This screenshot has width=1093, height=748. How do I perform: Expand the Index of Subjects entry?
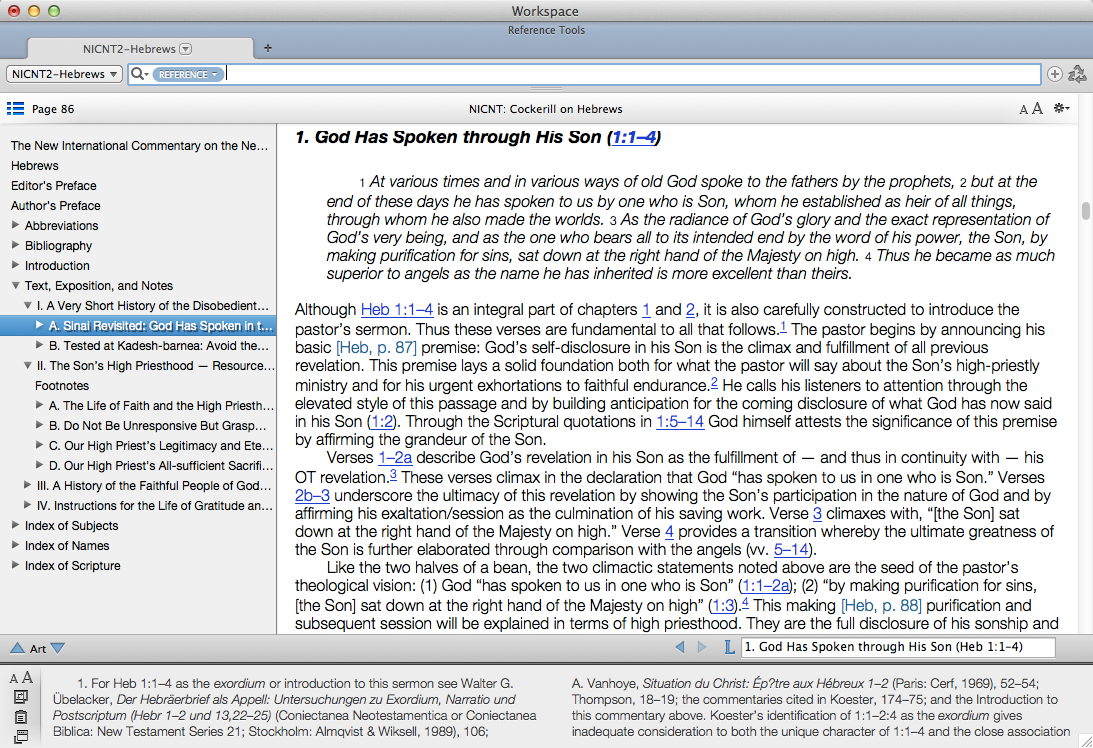[x=15, y=526]
